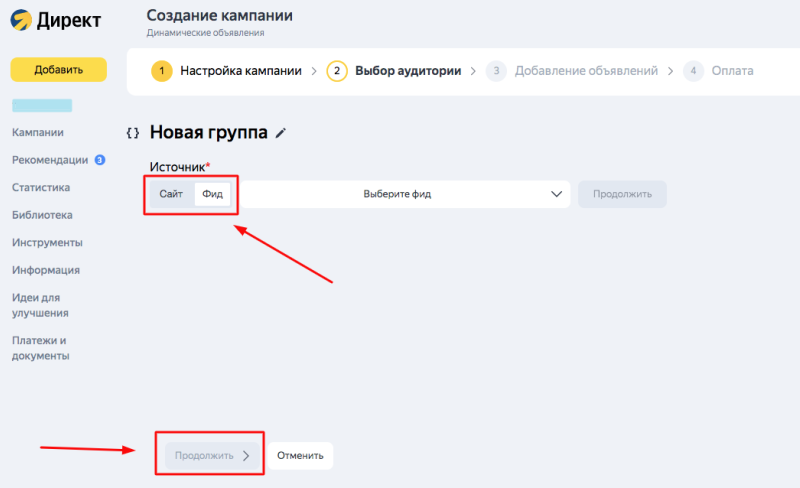
Task: Click the Yandex Direct logo icon
Action: [21, 20]
